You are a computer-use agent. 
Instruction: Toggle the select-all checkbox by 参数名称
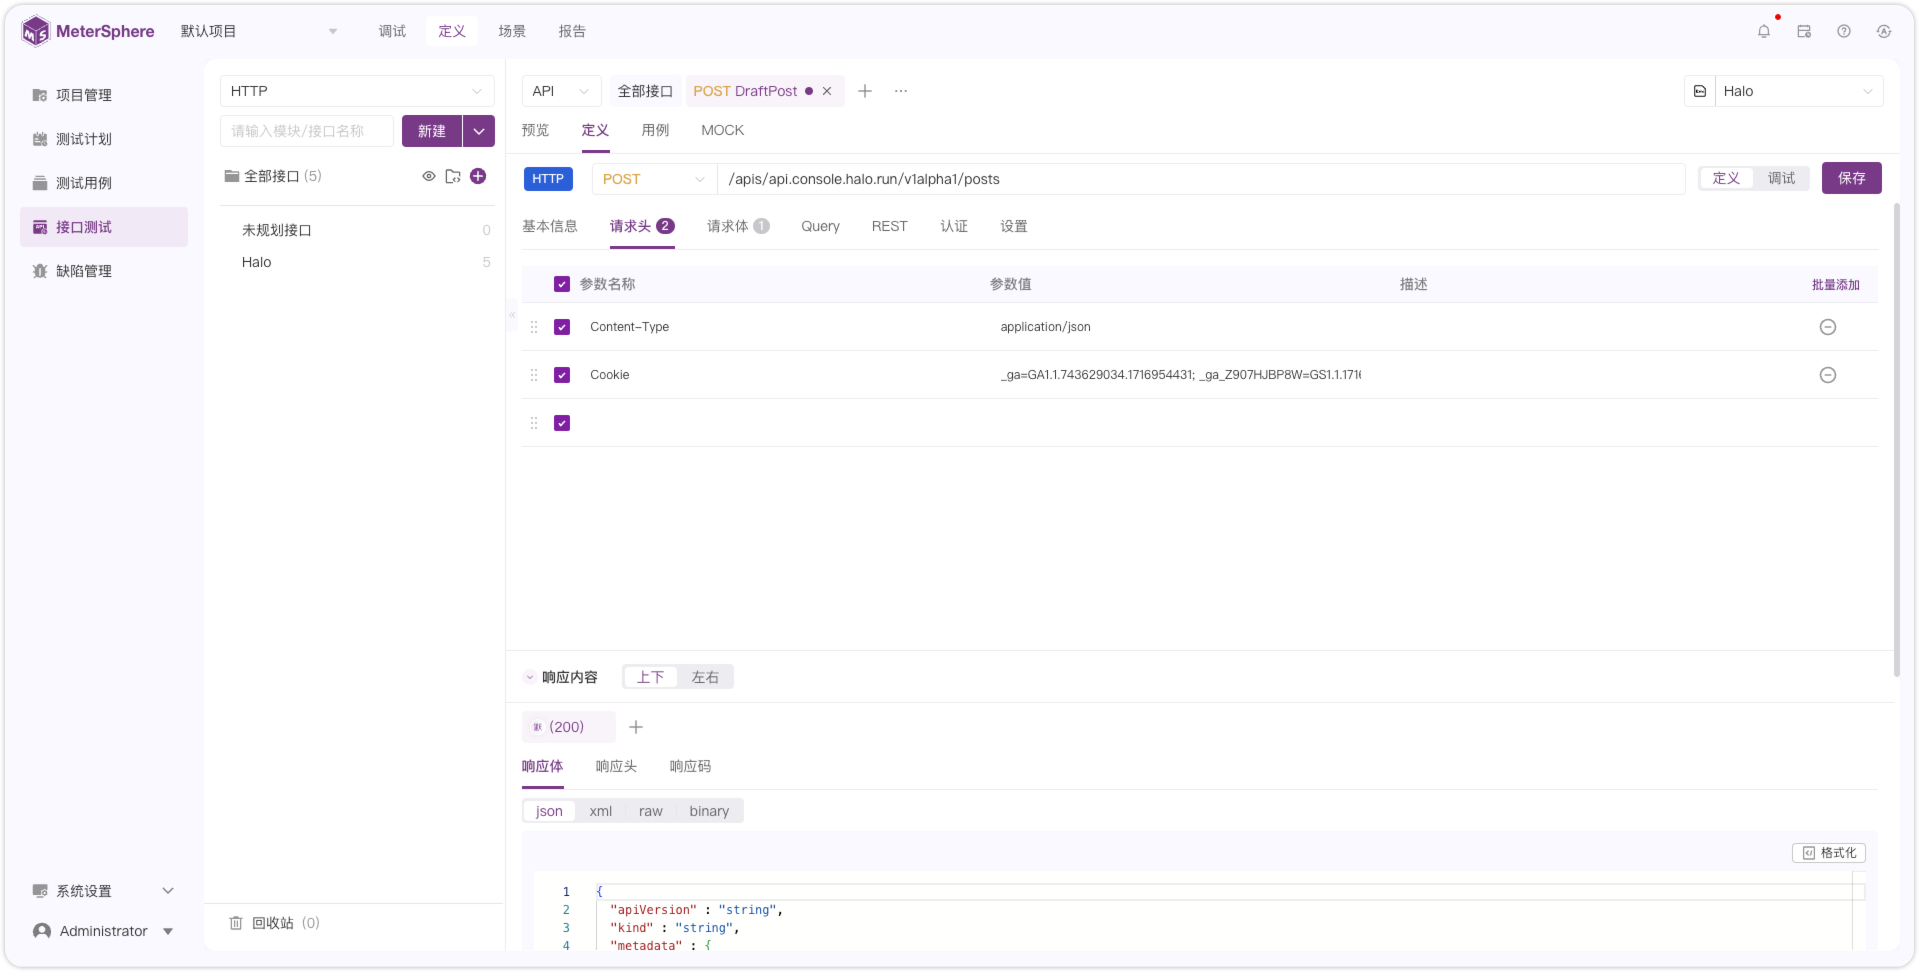point(562,284)
